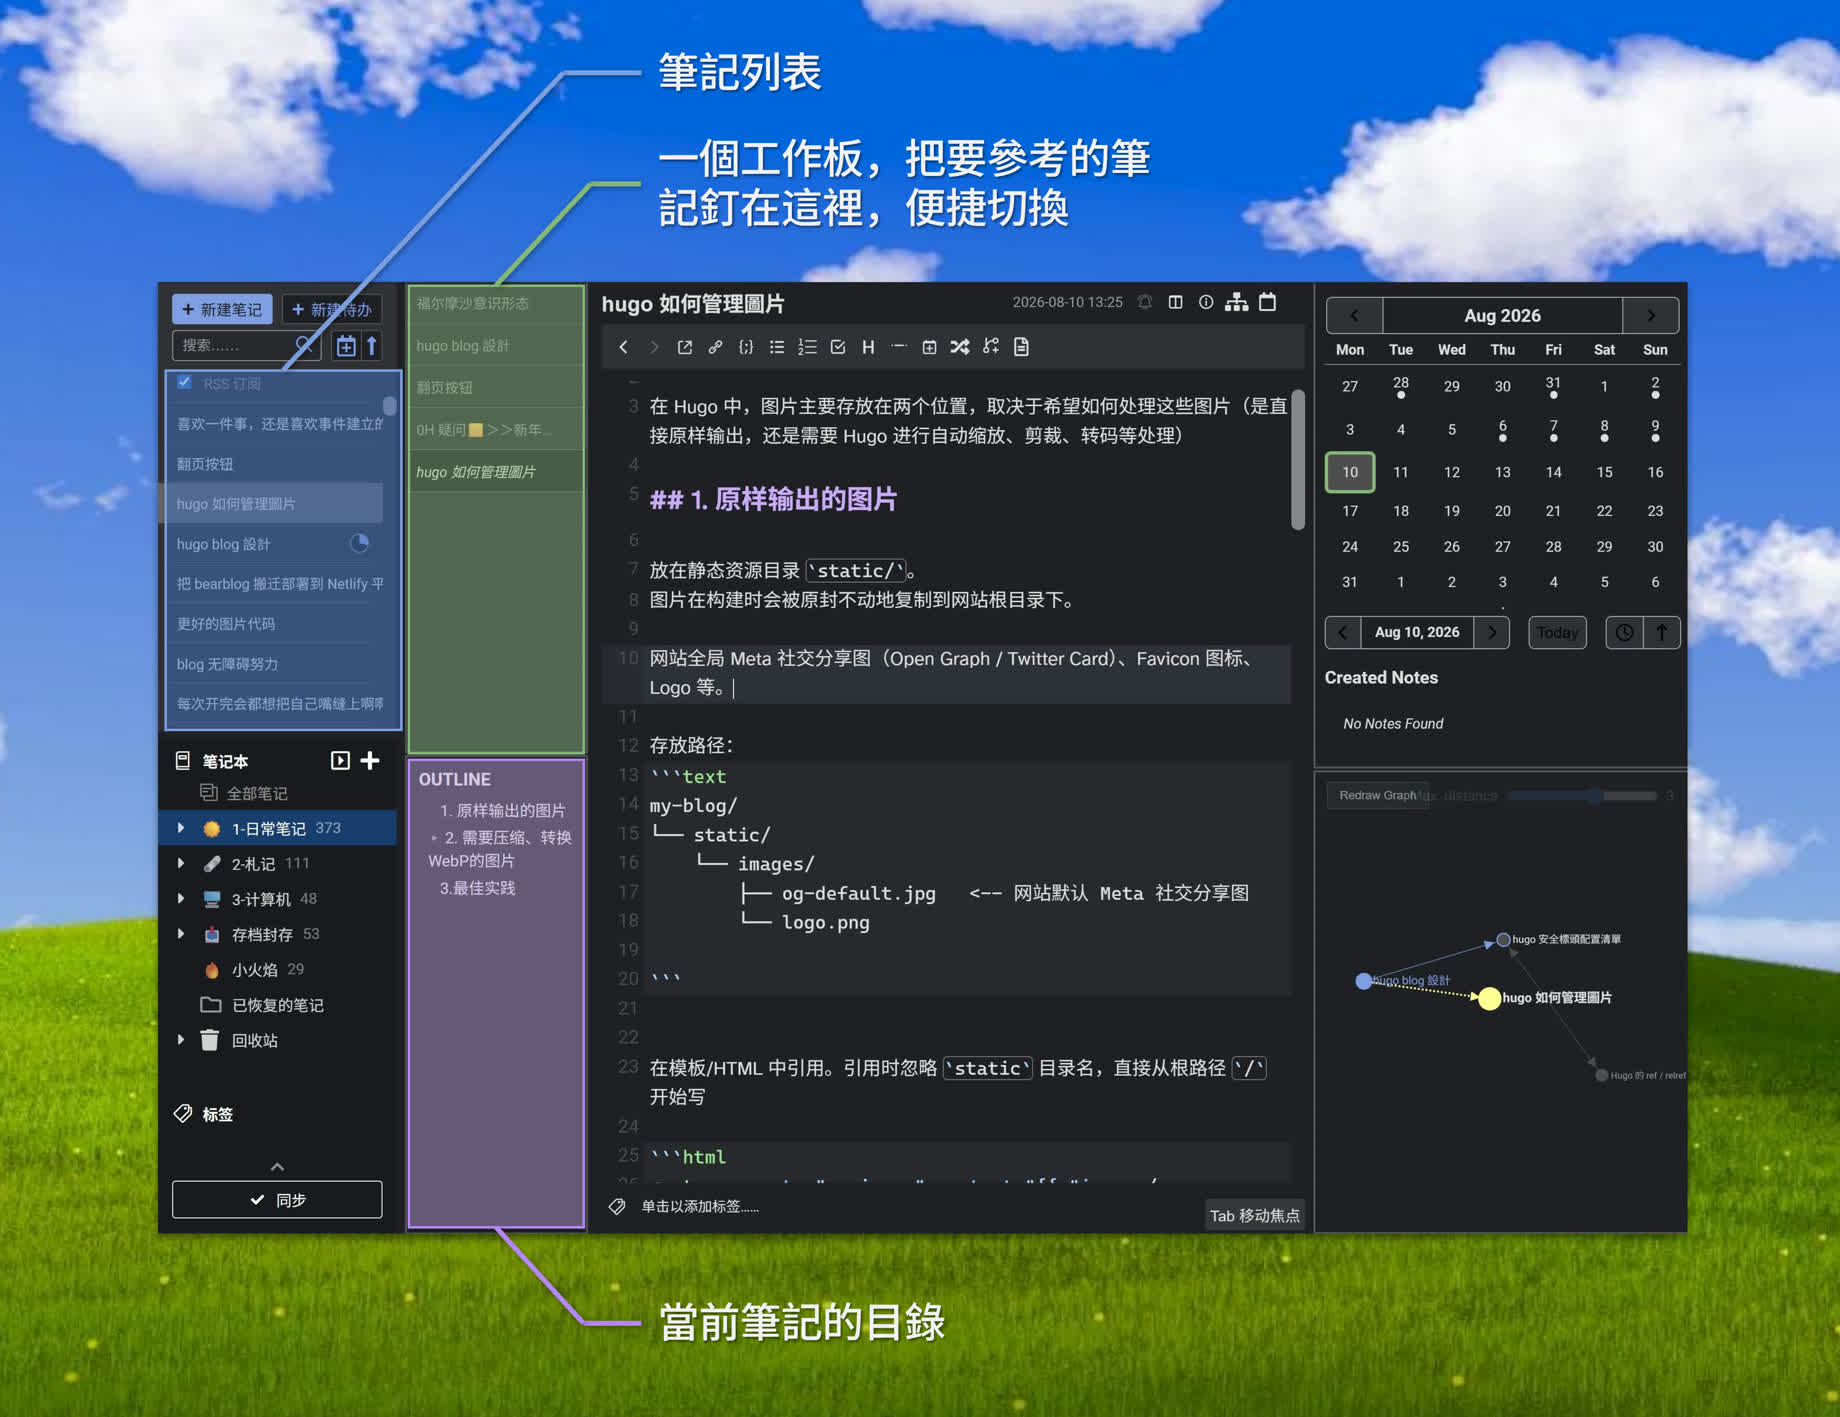
Task: Click the Today button
Action: (1557, 633)
